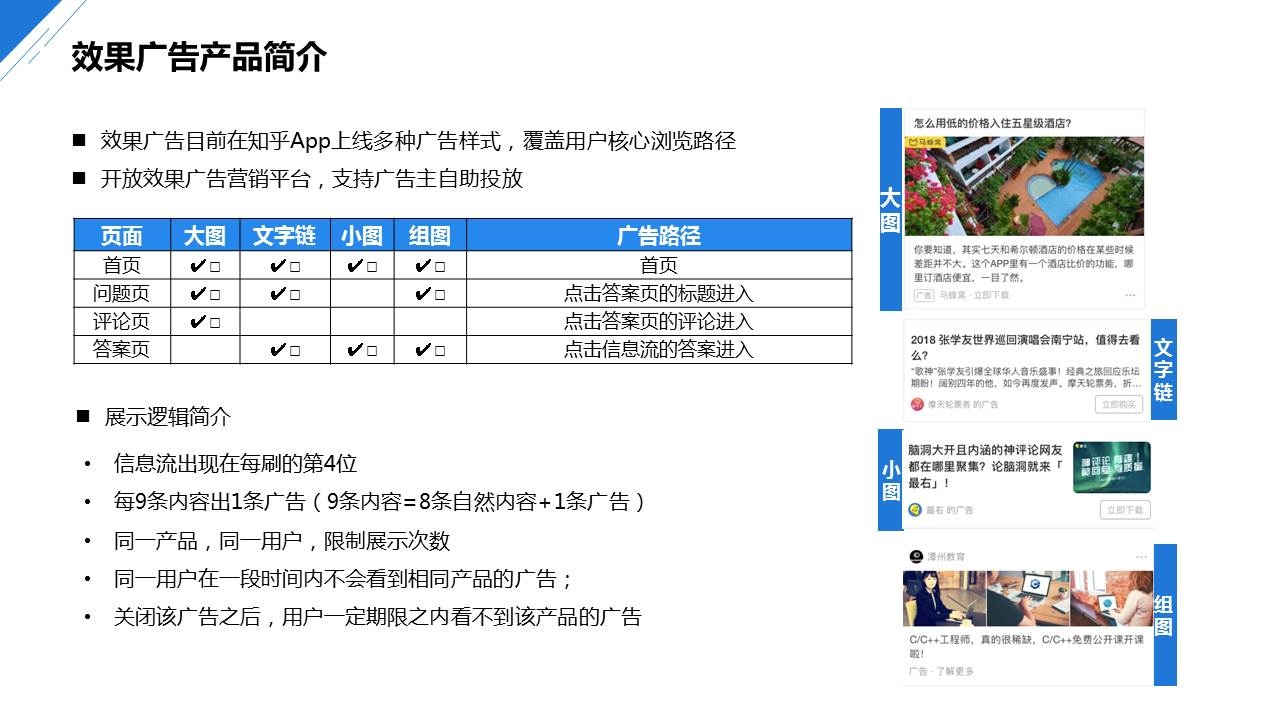Click the 立即下载 button on the 最右 ad
The width and height of the screenshot is (1280, 720).
point(1125,510)
